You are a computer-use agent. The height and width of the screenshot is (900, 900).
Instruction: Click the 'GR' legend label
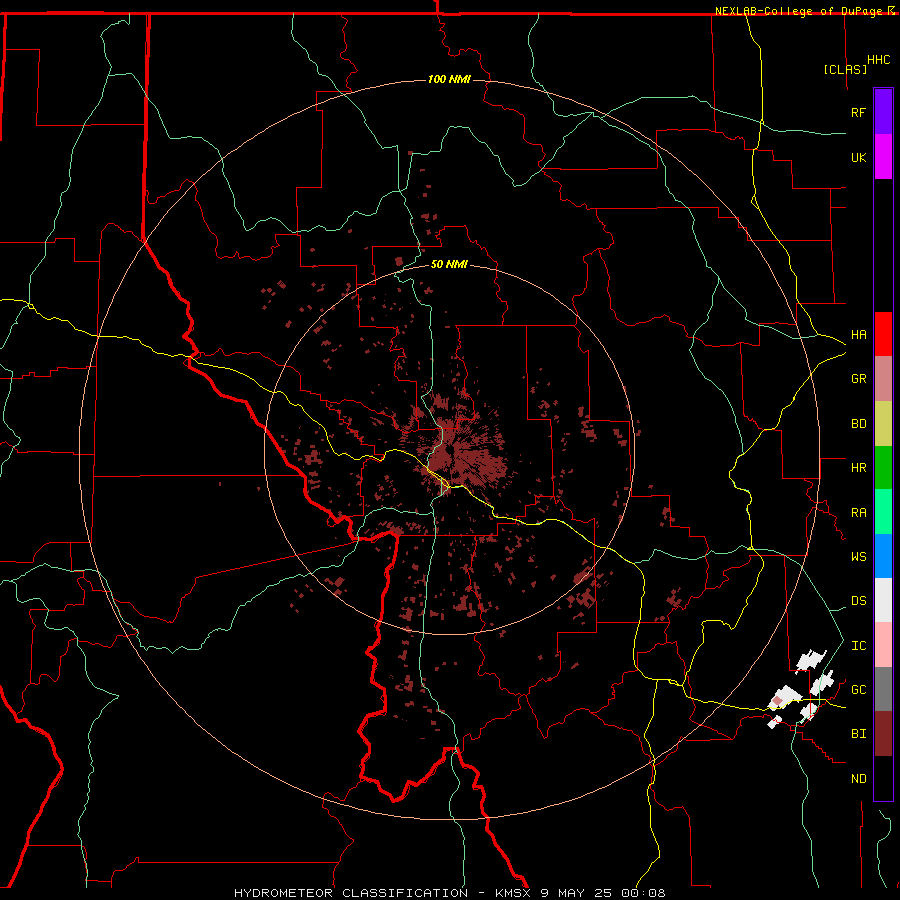tap(858, 379)
